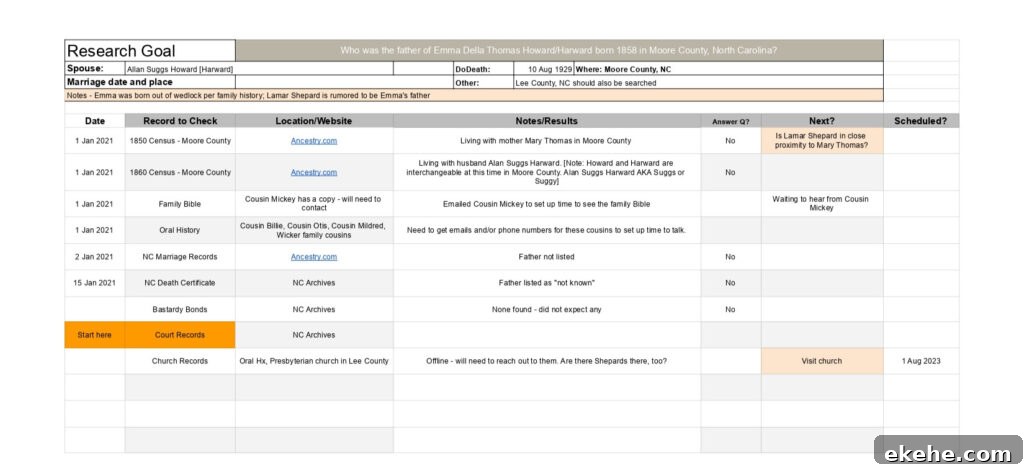Screen dimensions: 1024x469
Task: Select the Lee County should also be searched cell
Action: [x=698, y=82]
